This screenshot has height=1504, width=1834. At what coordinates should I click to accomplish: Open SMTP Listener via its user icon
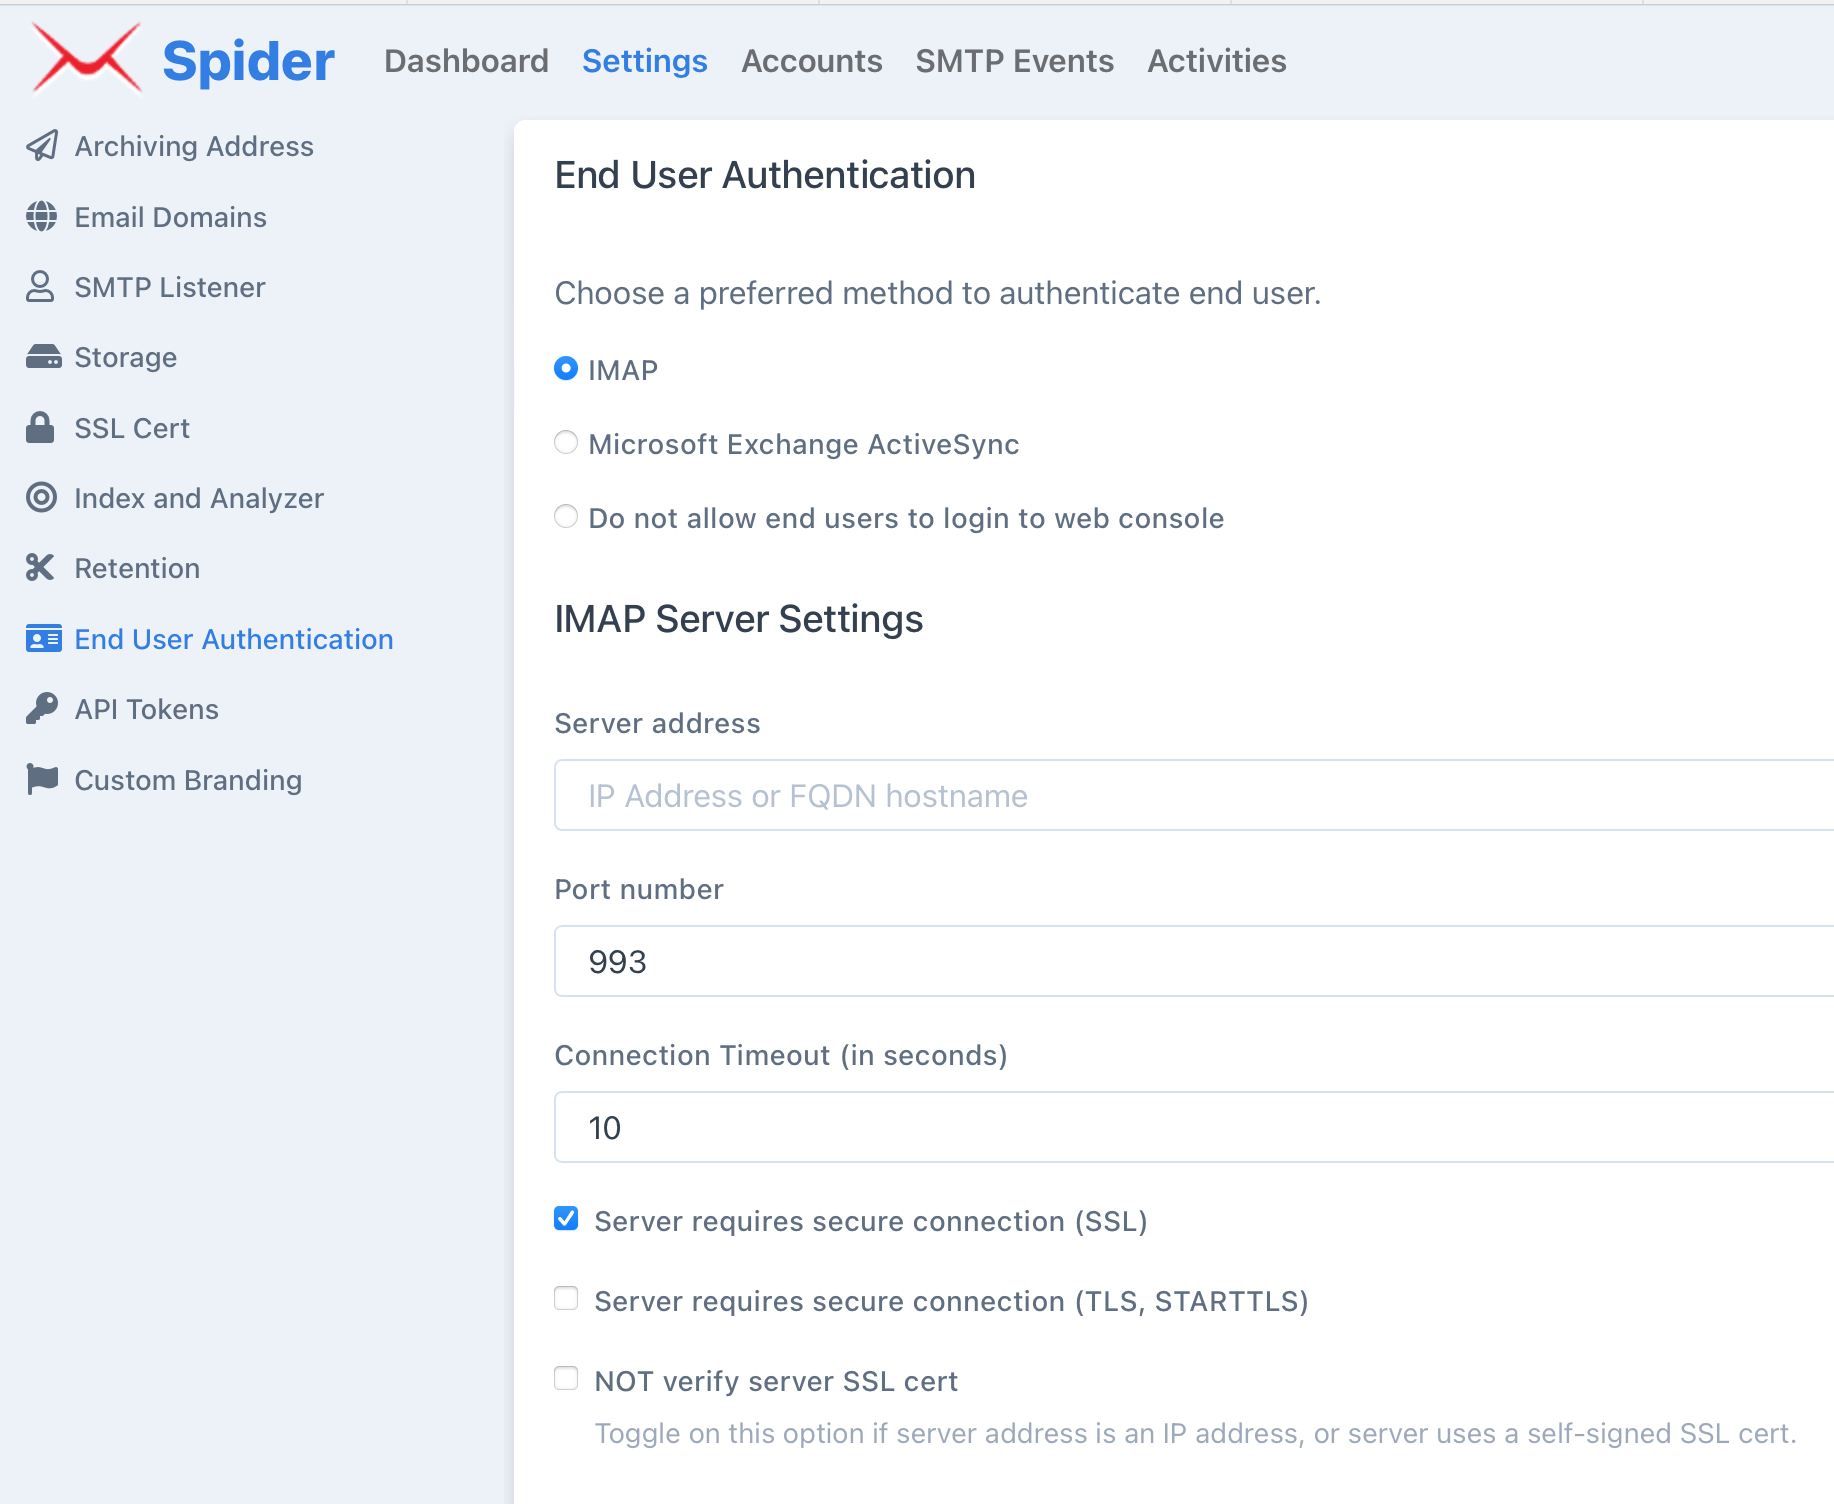pos(41,287)
